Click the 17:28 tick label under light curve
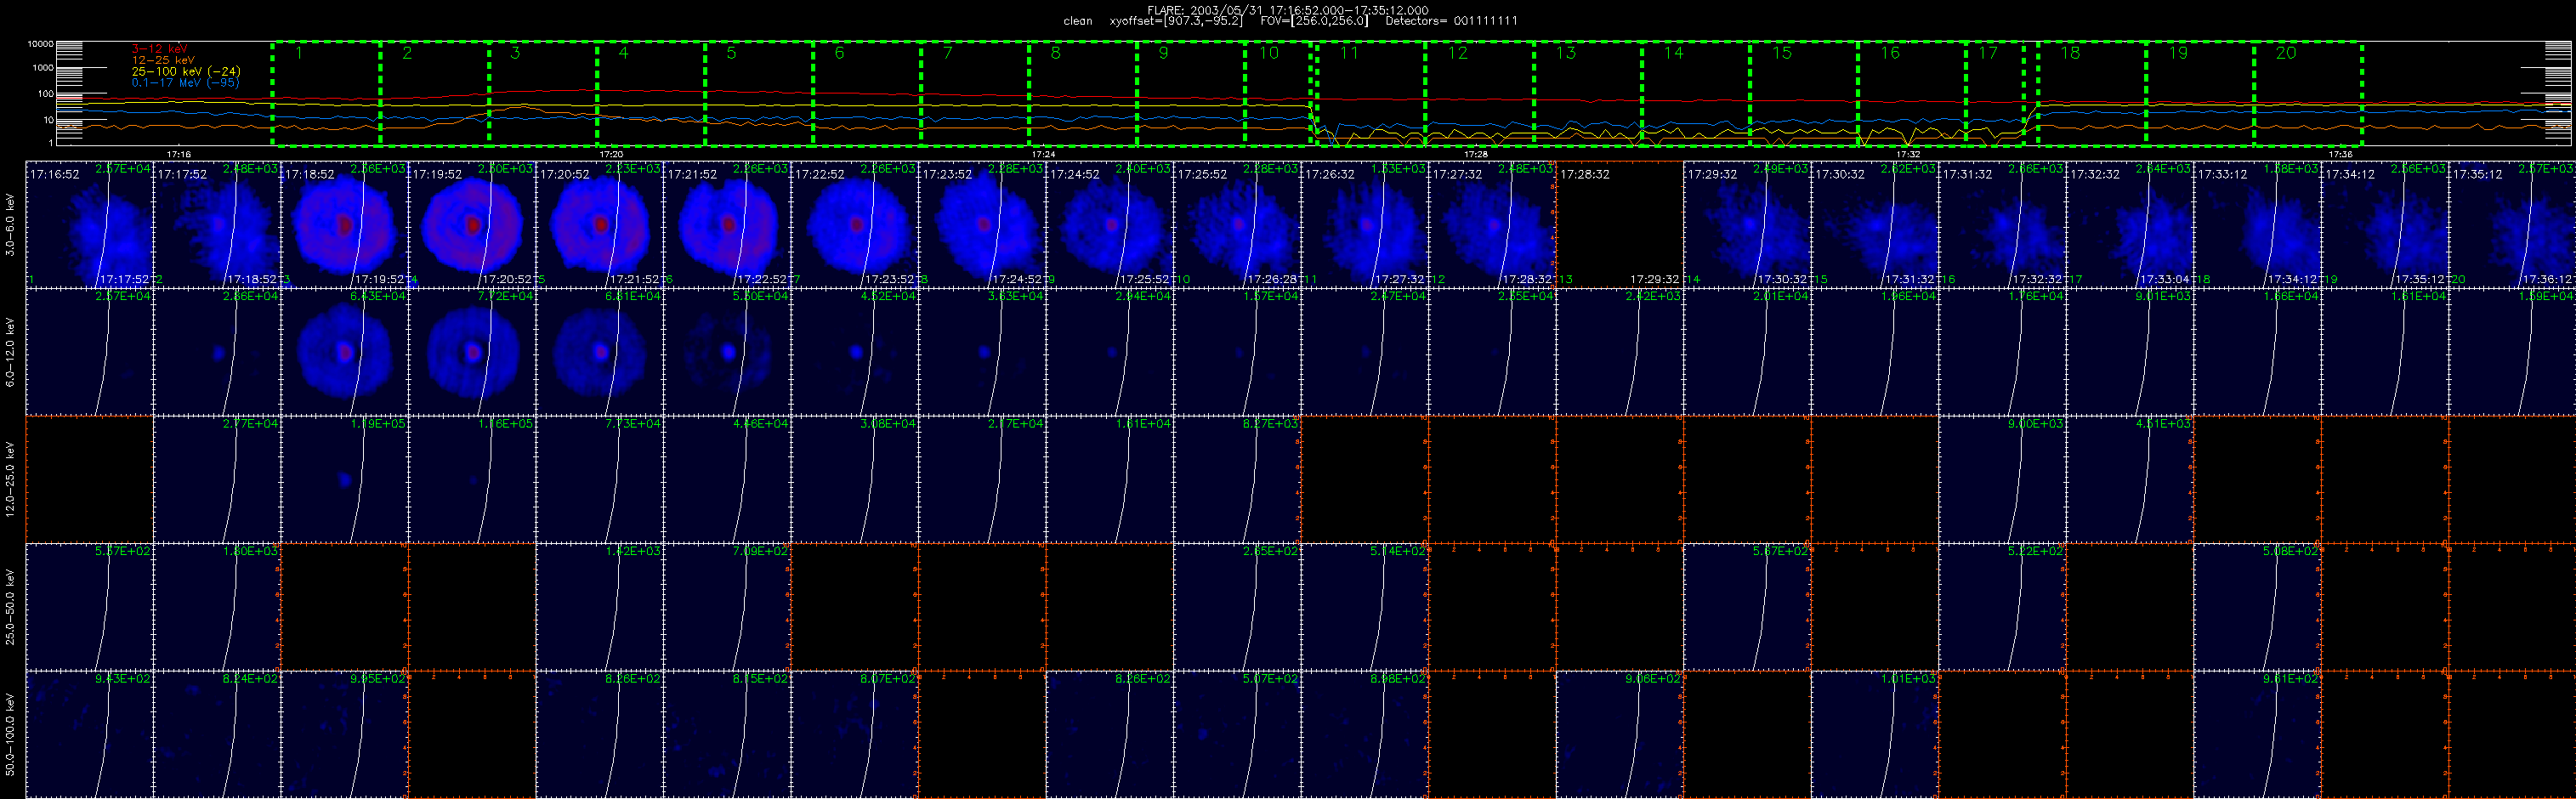The height and width of the screenshot is (799, 2576). pyautogui.click(x=1475, y=154)
